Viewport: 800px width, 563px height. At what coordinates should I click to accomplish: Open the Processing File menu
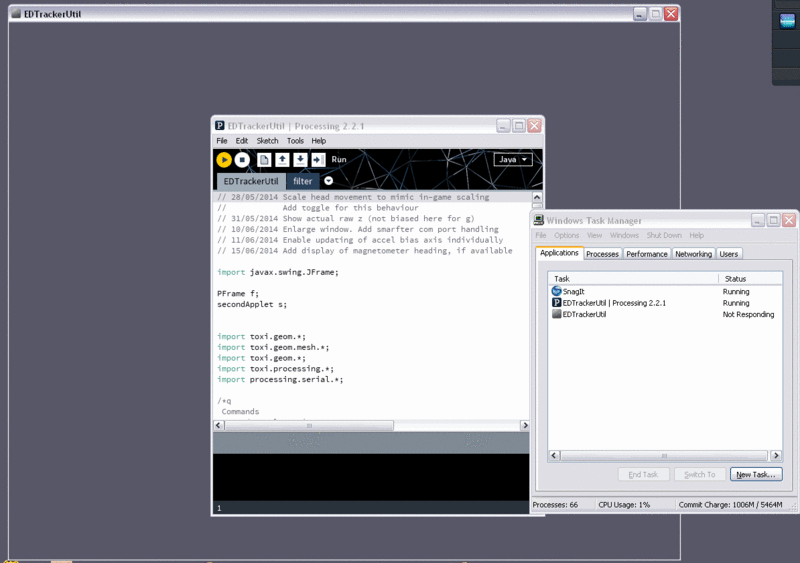click(222, 141)
